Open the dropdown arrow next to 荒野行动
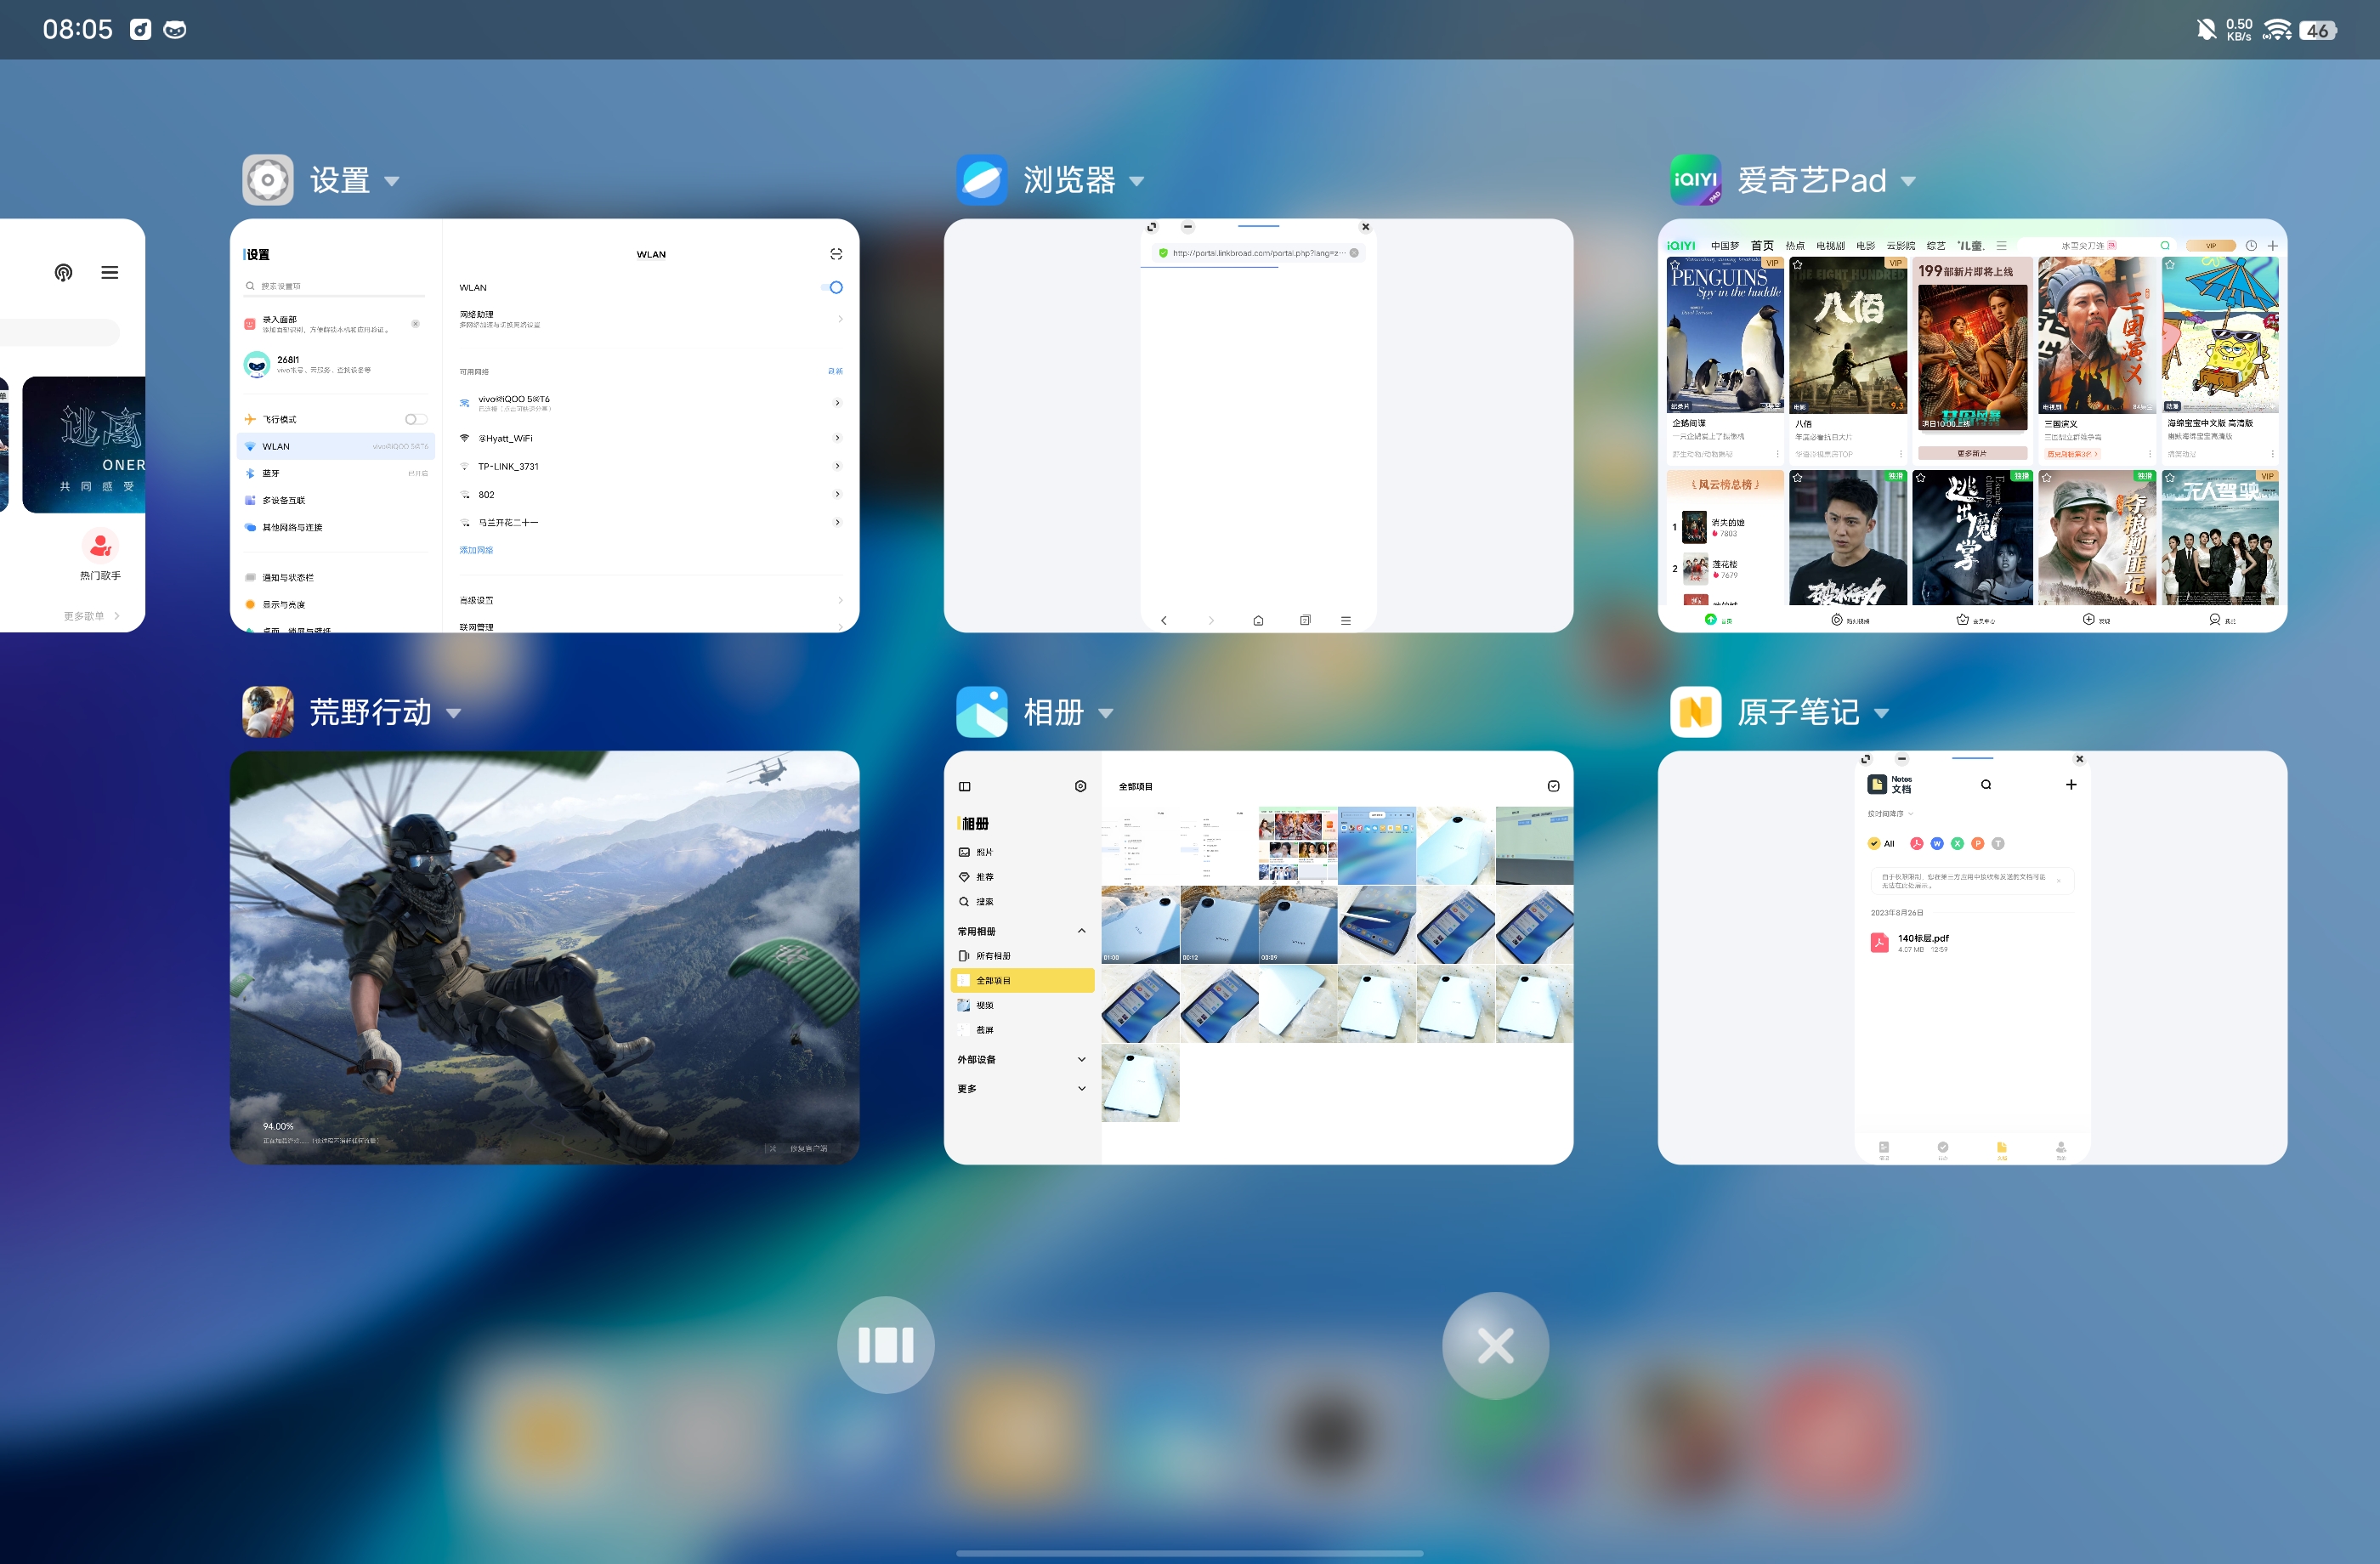The image size is (2380, 1564). click(454, 714)
